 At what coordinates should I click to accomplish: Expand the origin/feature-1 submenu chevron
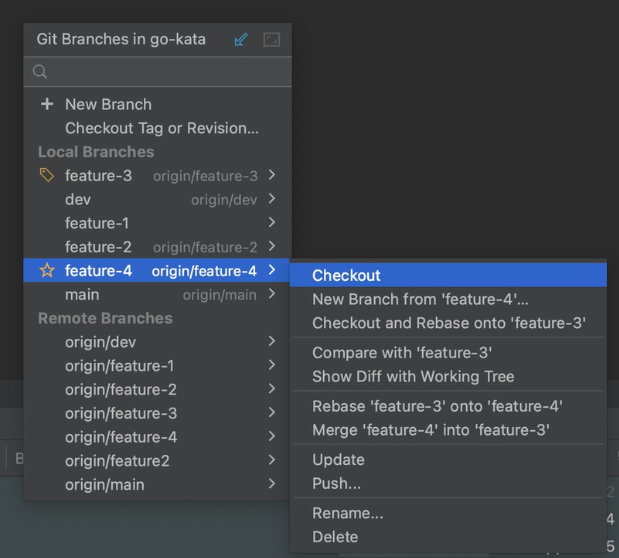tap(272, 366)
